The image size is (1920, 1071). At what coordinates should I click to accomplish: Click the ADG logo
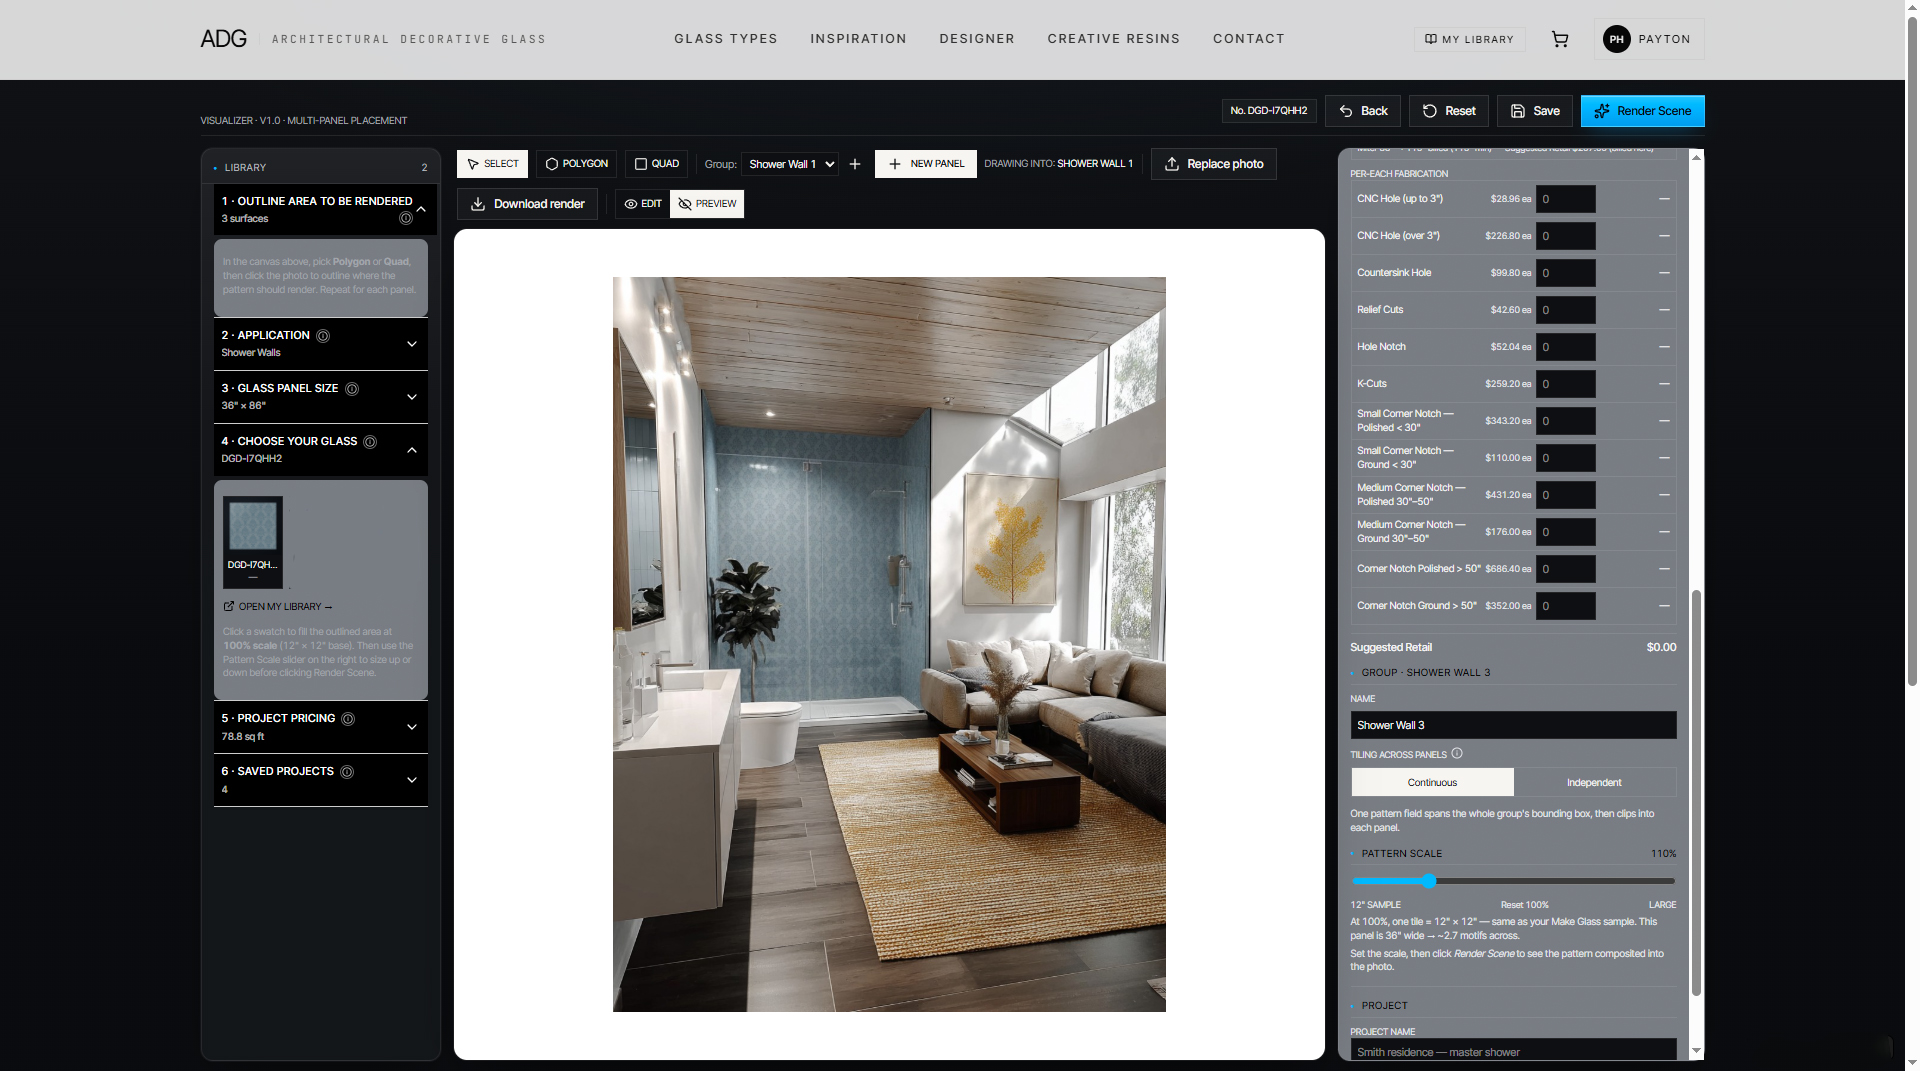(x=223, y=39)
